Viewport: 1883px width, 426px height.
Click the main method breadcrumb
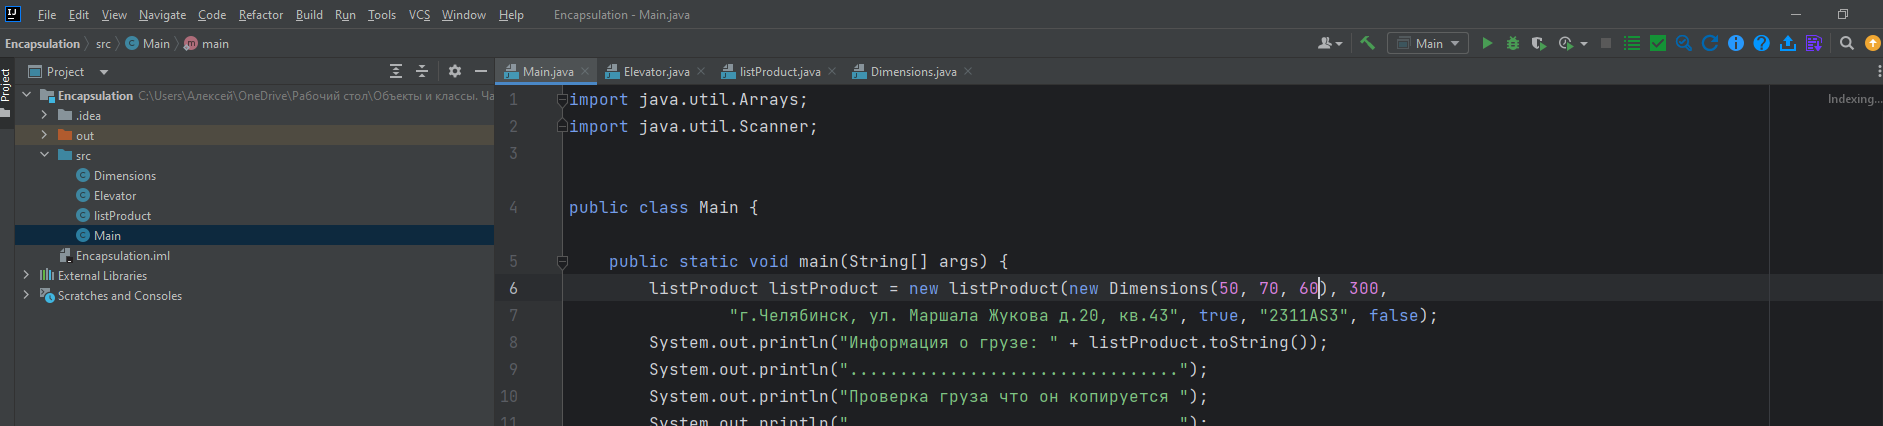click(207, 43)
